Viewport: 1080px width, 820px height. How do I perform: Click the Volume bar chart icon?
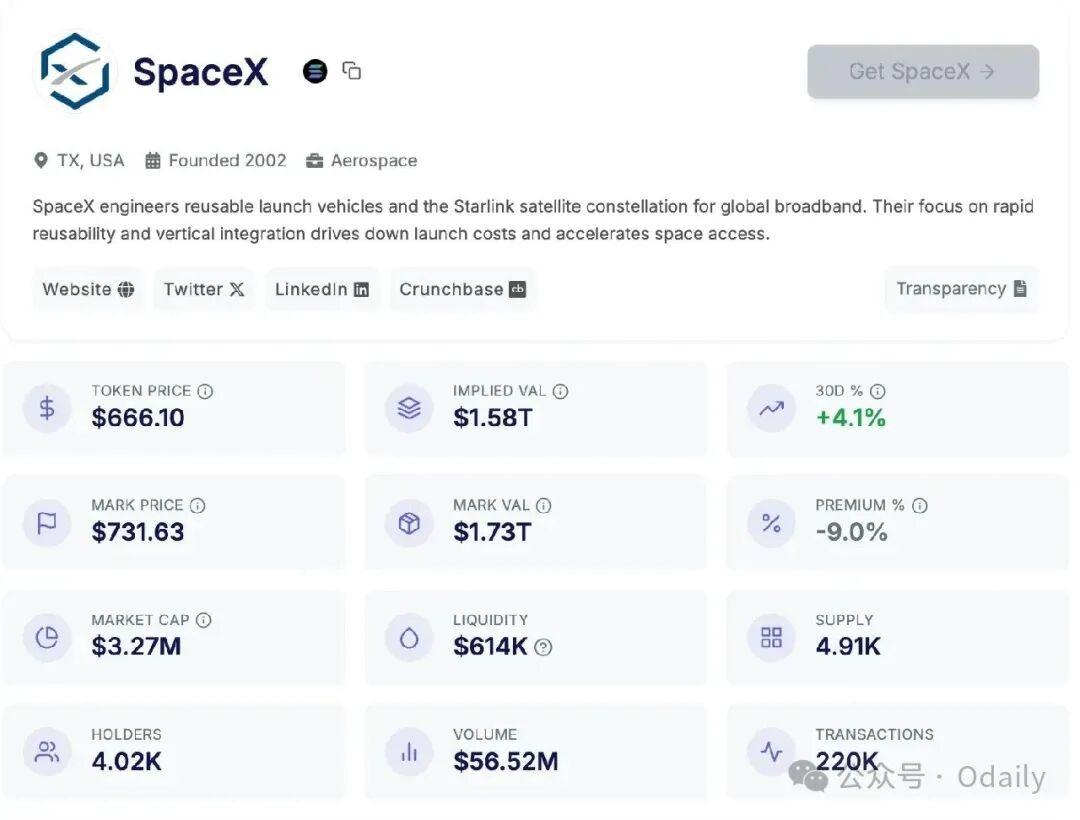click(409, 752)
